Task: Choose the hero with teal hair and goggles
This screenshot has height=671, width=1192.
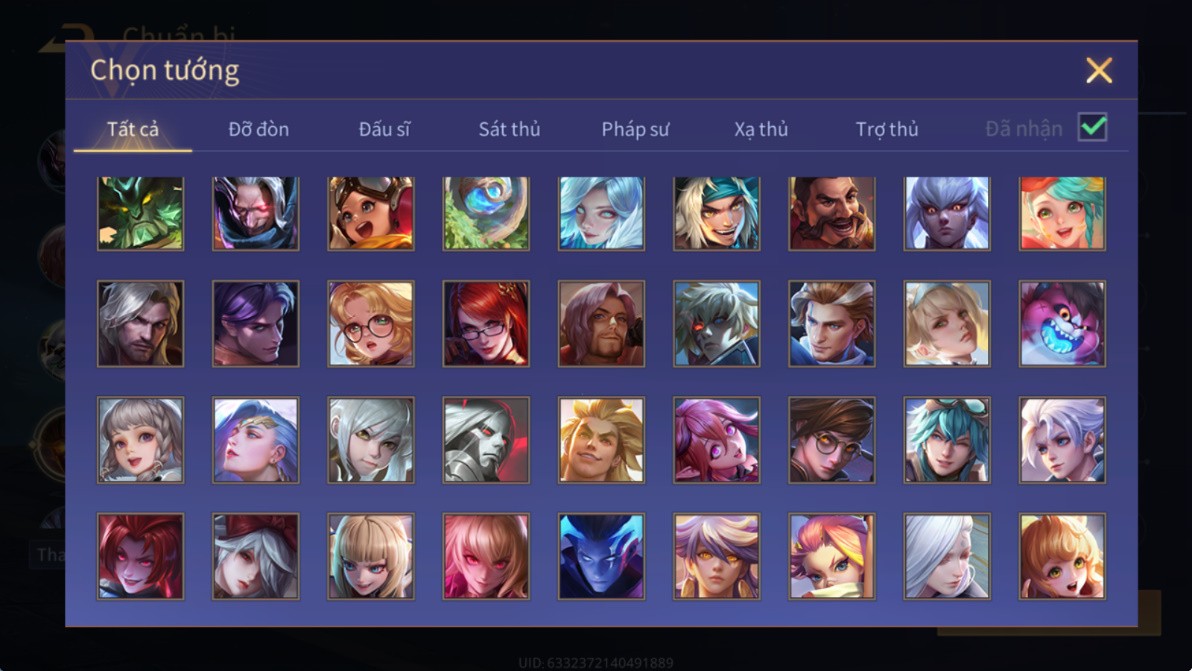Action: coord(946,440)
